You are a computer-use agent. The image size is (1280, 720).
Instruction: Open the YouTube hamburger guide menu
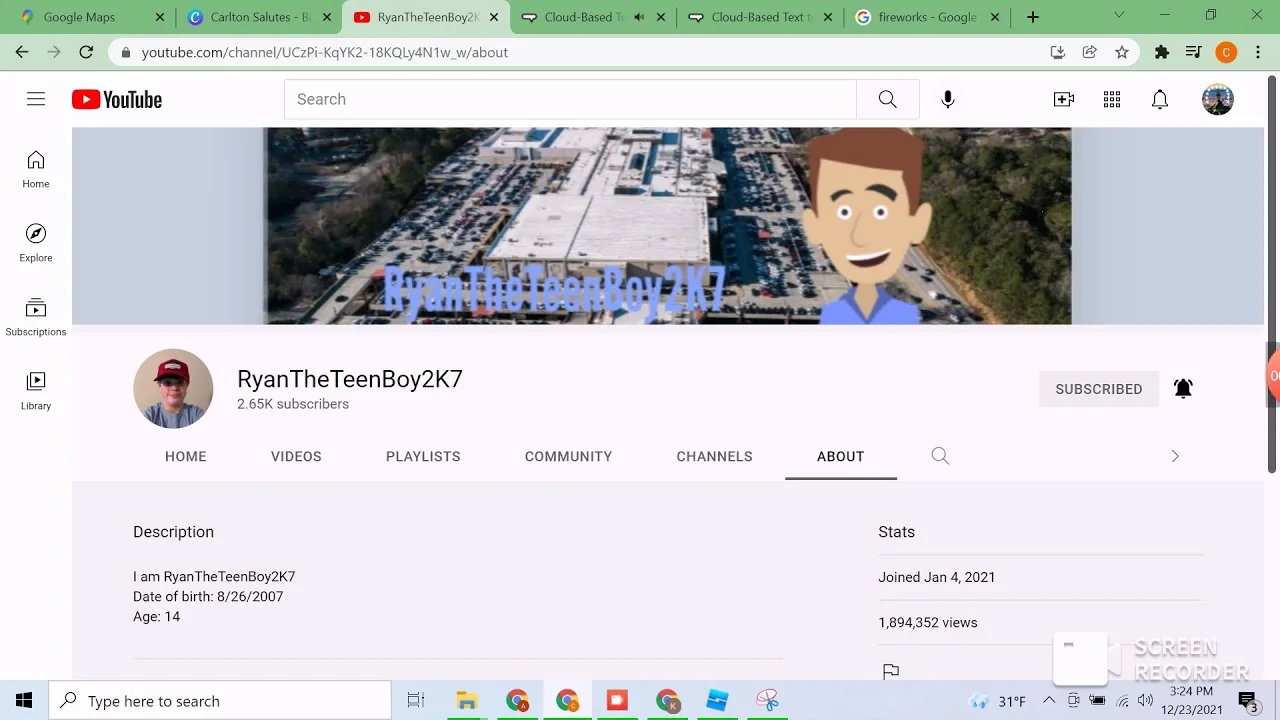coord(36,99)
